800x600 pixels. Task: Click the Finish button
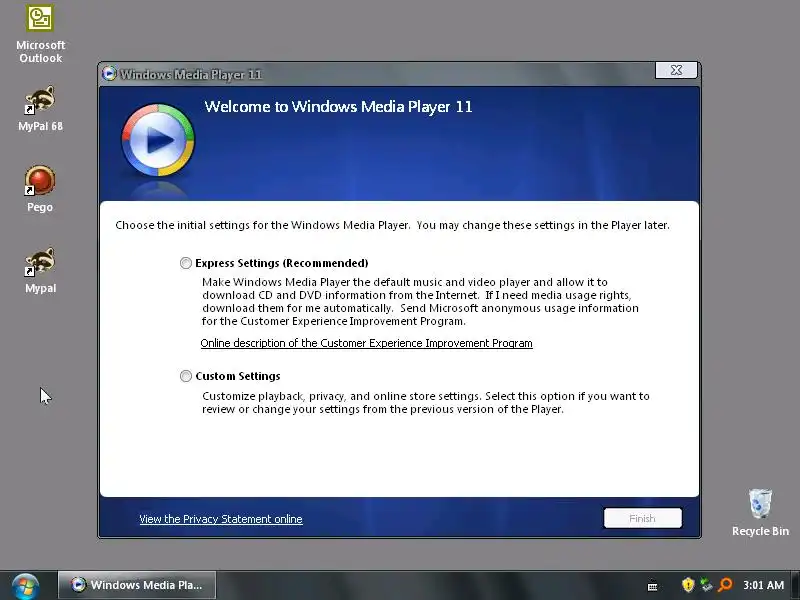(x=642, y=518)
